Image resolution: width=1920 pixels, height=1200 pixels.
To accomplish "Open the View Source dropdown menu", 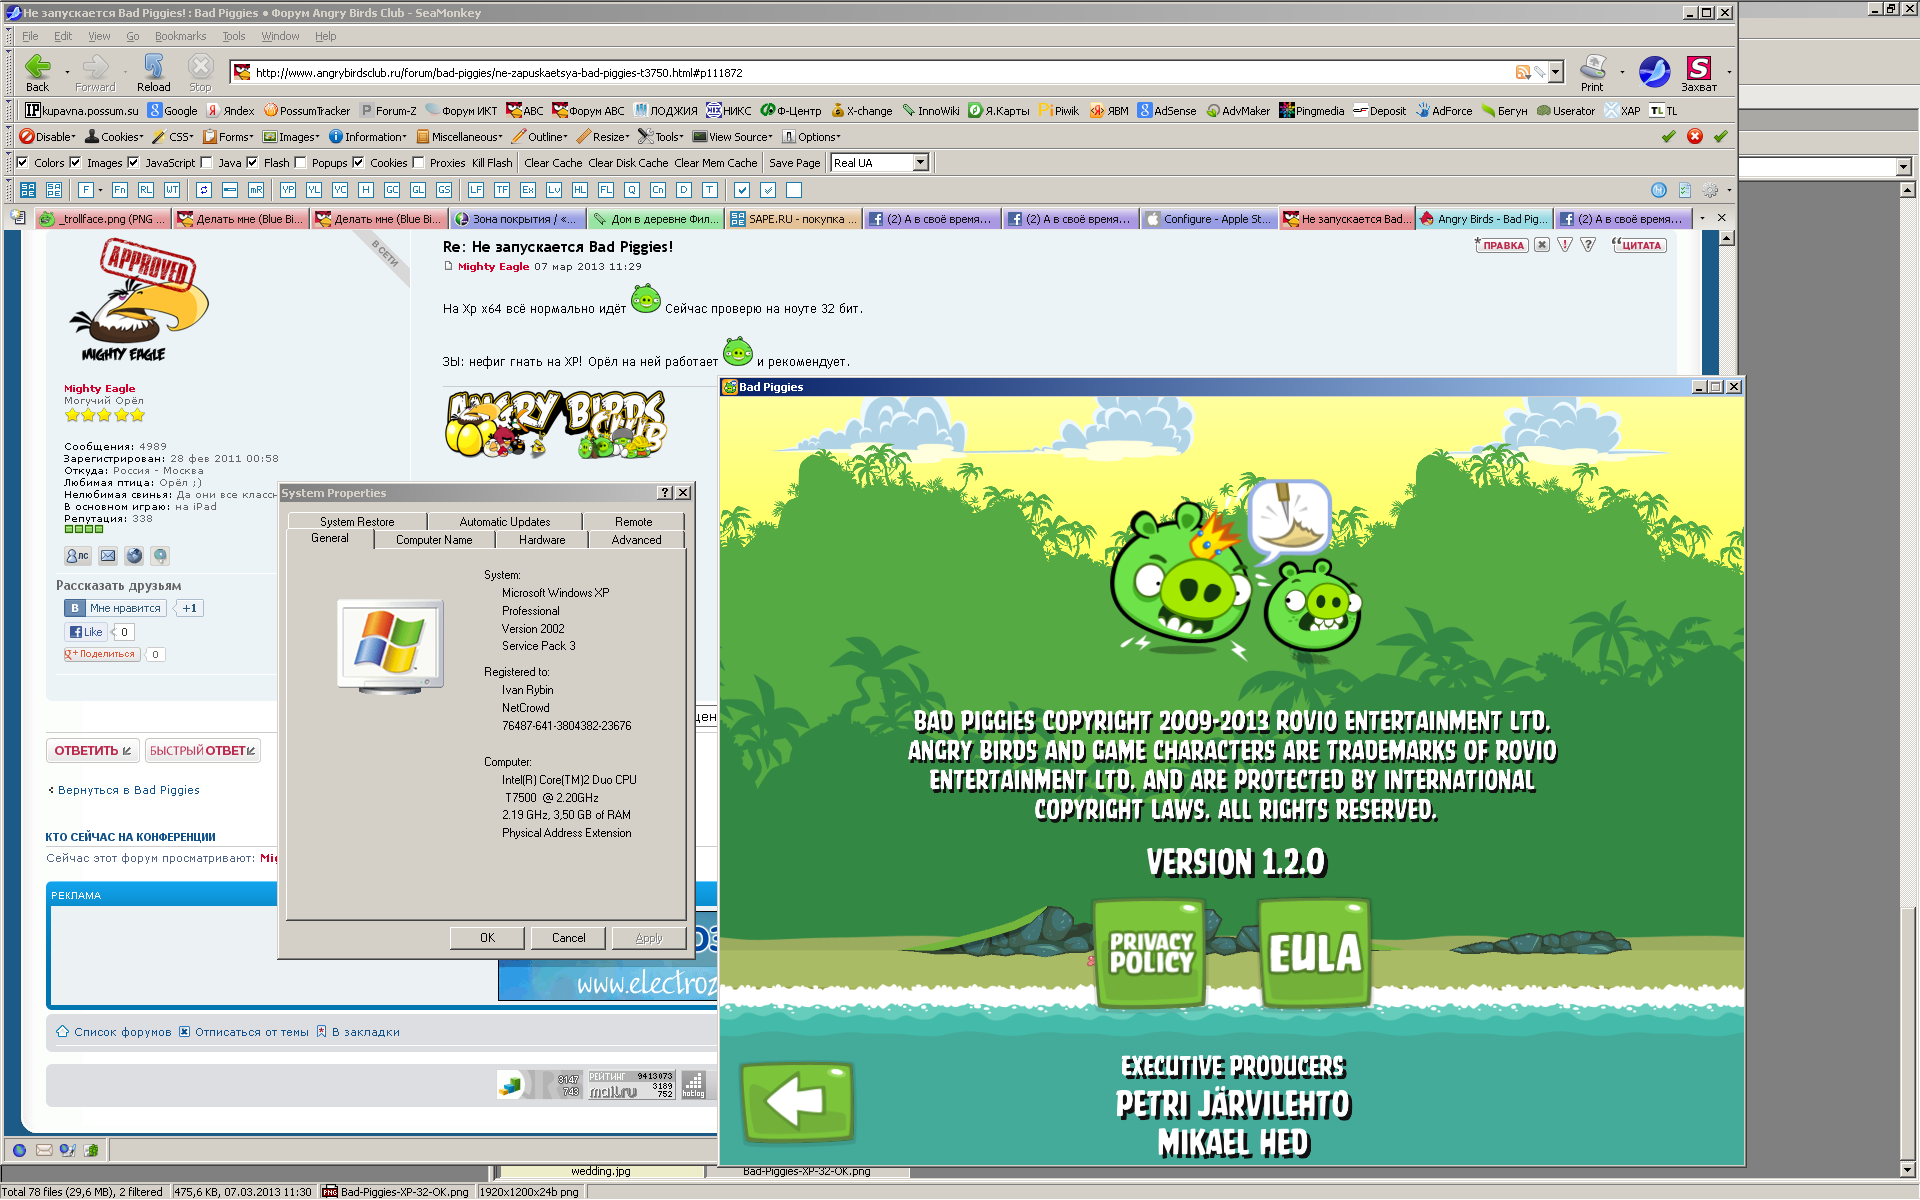I will click(x=733, y=137).
